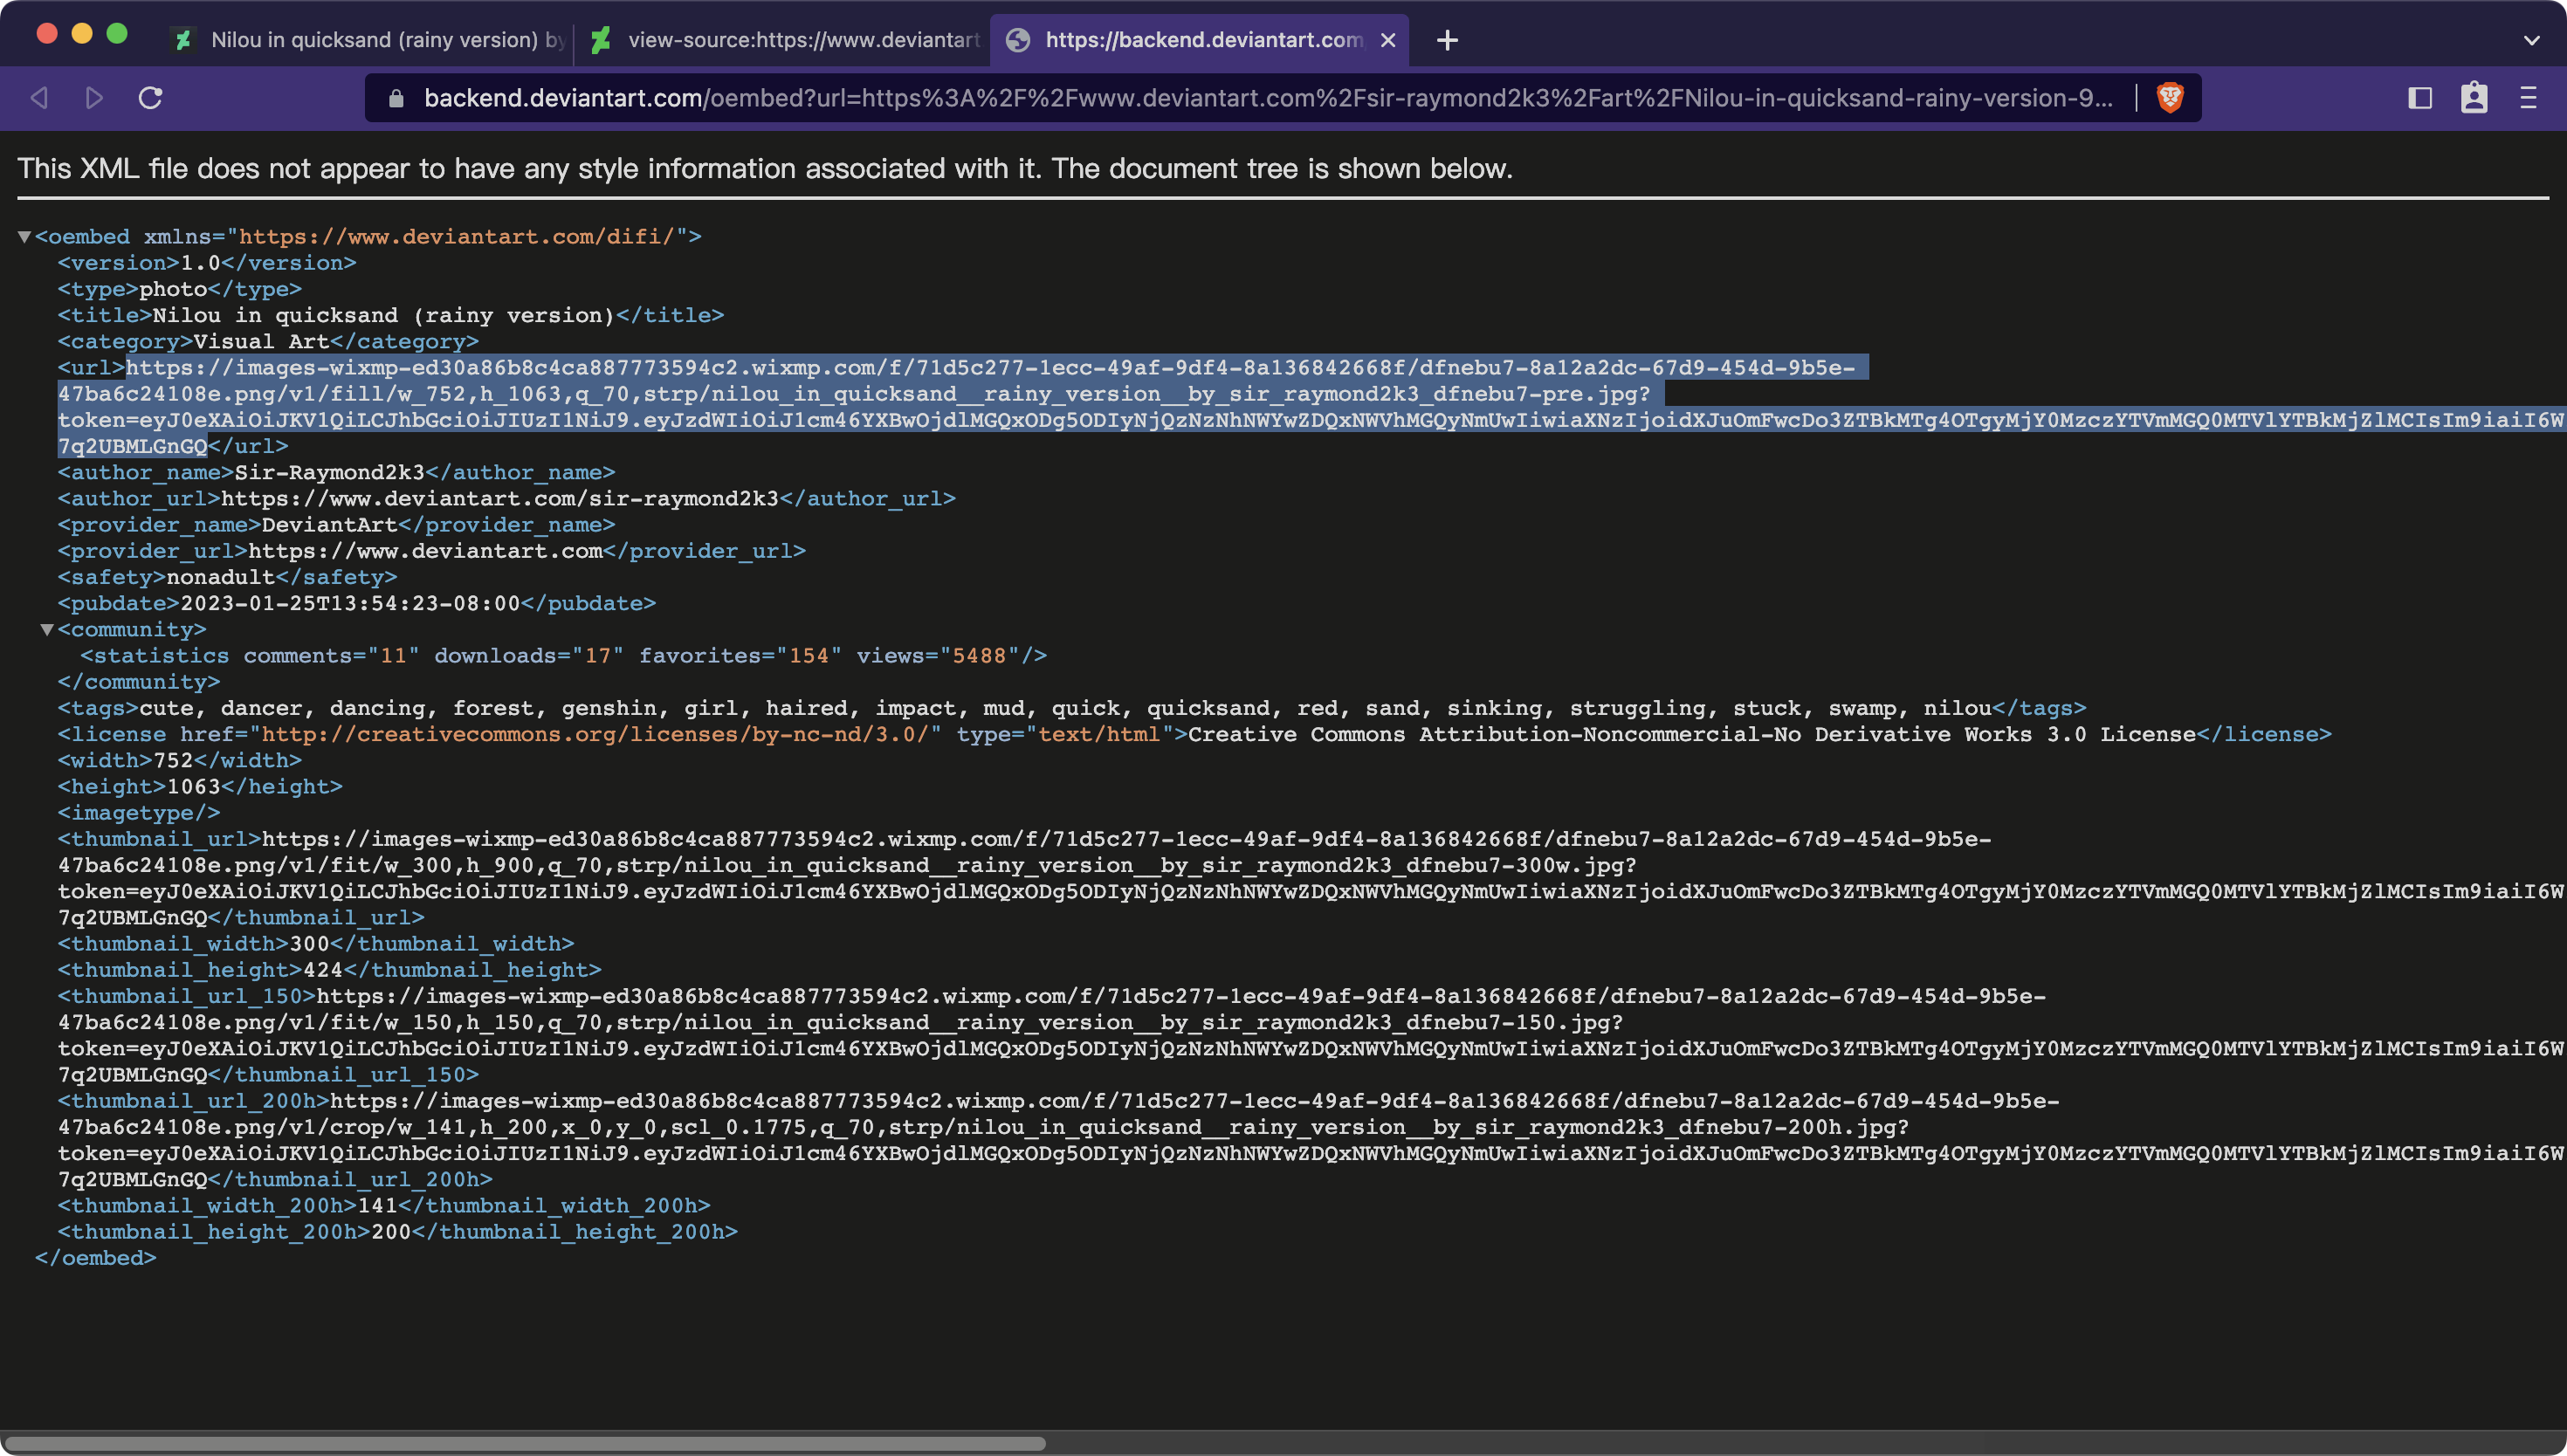
Task: Click the height value 1063
Action: [x=193, y=787]
